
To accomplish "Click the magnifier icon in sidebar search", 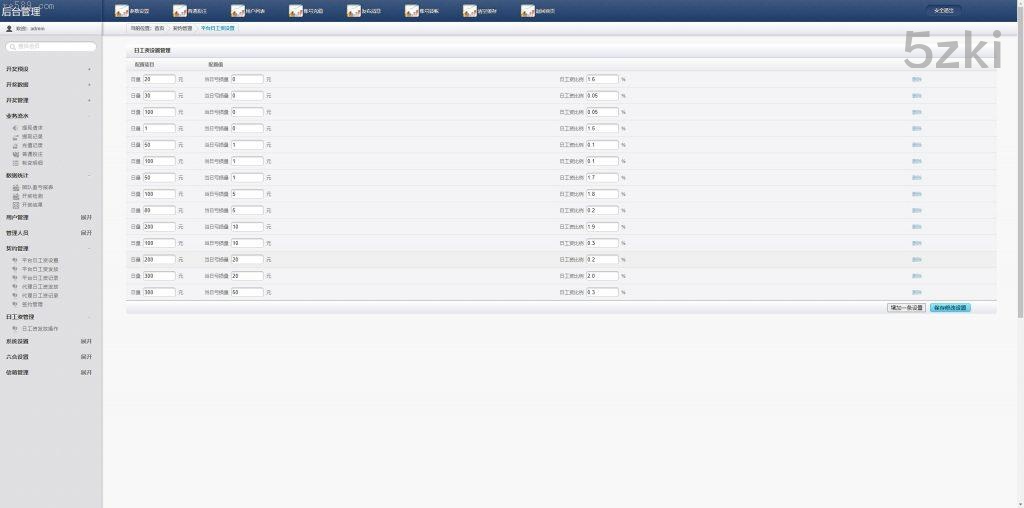I will 13,46.
